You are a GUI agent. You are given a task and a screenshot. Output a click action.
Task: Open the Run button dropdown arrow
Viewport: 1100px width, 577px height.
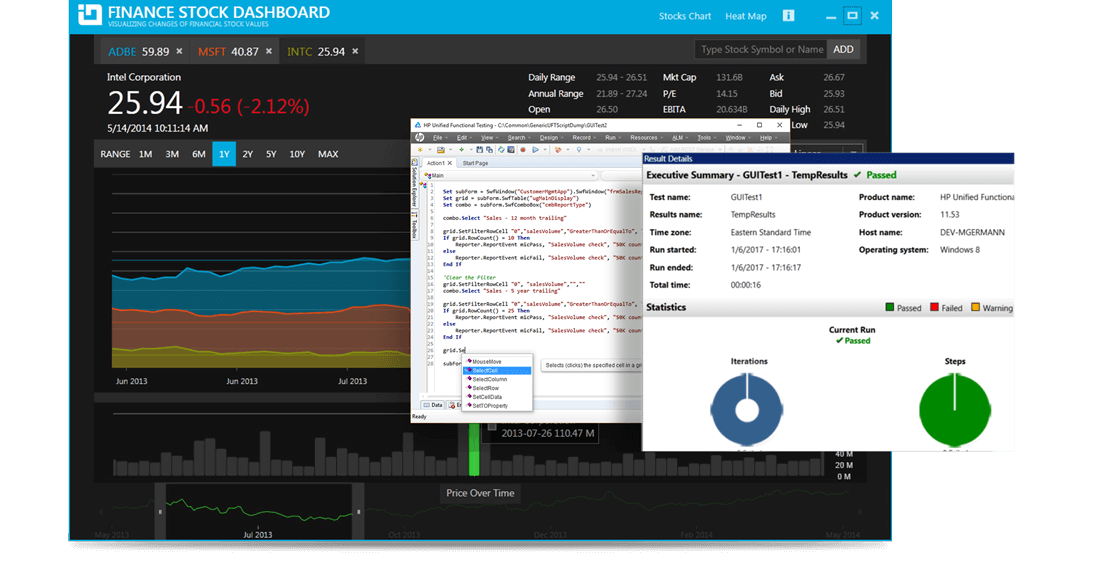click(x=545, y=150)
